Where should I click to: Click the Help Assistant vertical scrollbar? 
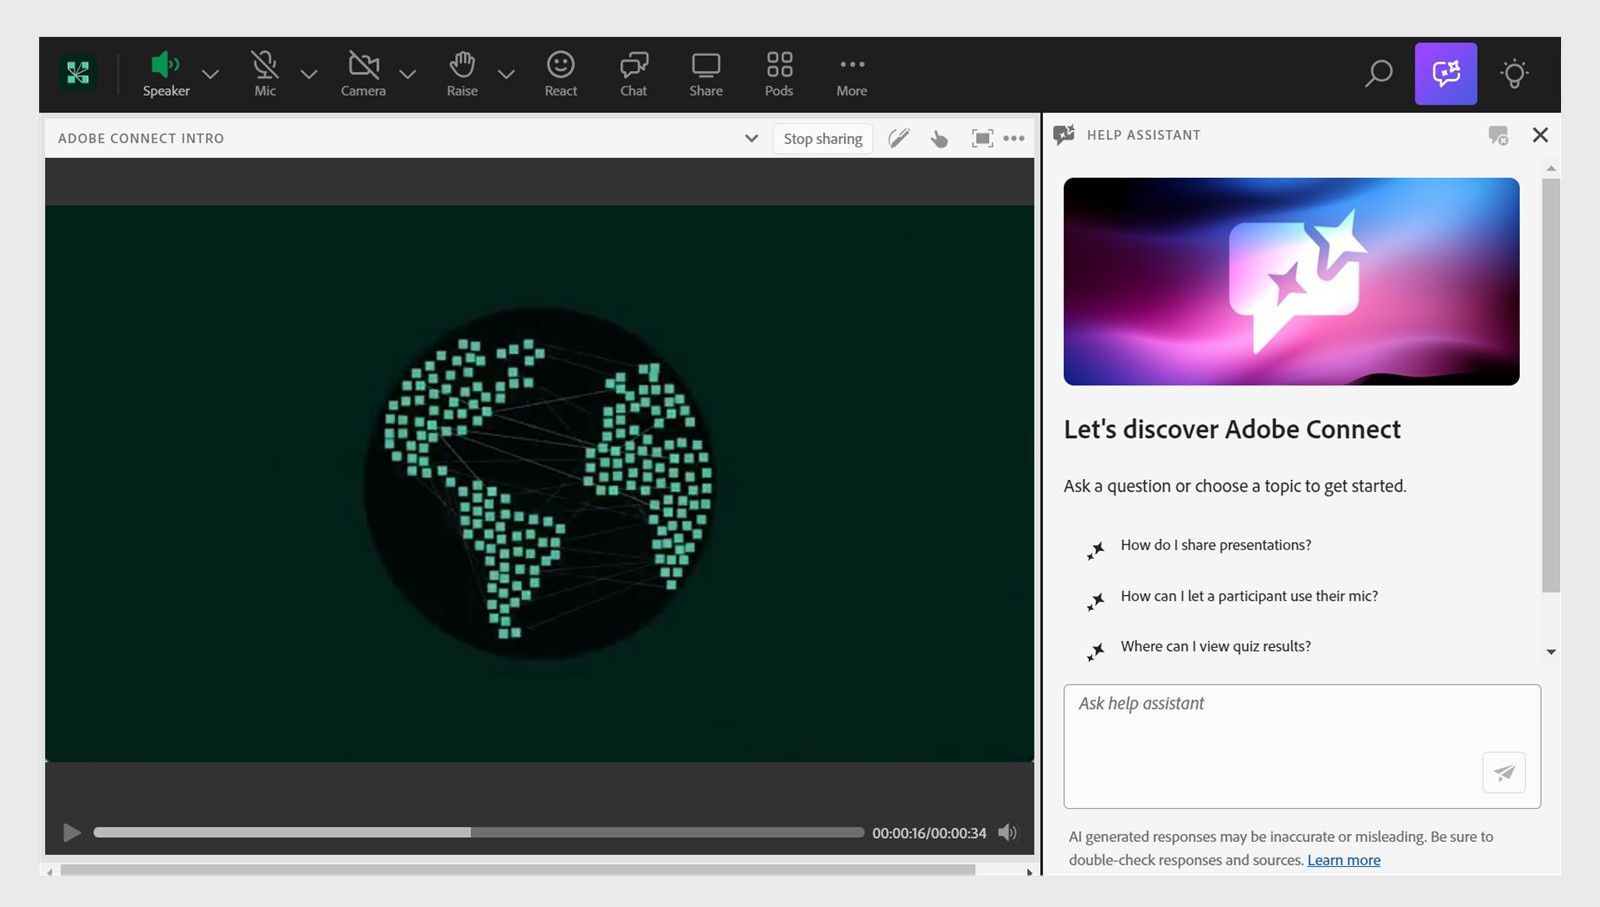1550,386
